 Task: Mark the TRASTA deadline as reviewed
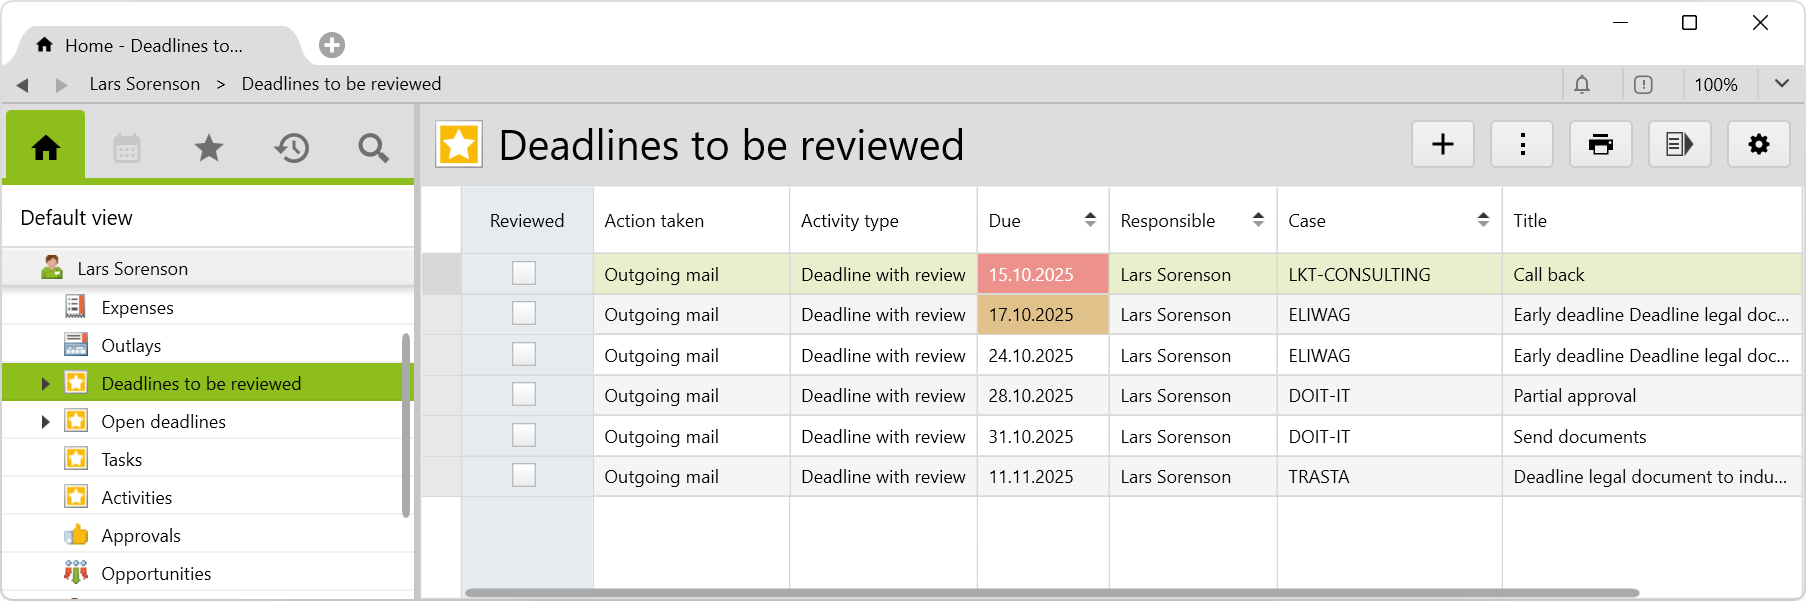point(524,475)
